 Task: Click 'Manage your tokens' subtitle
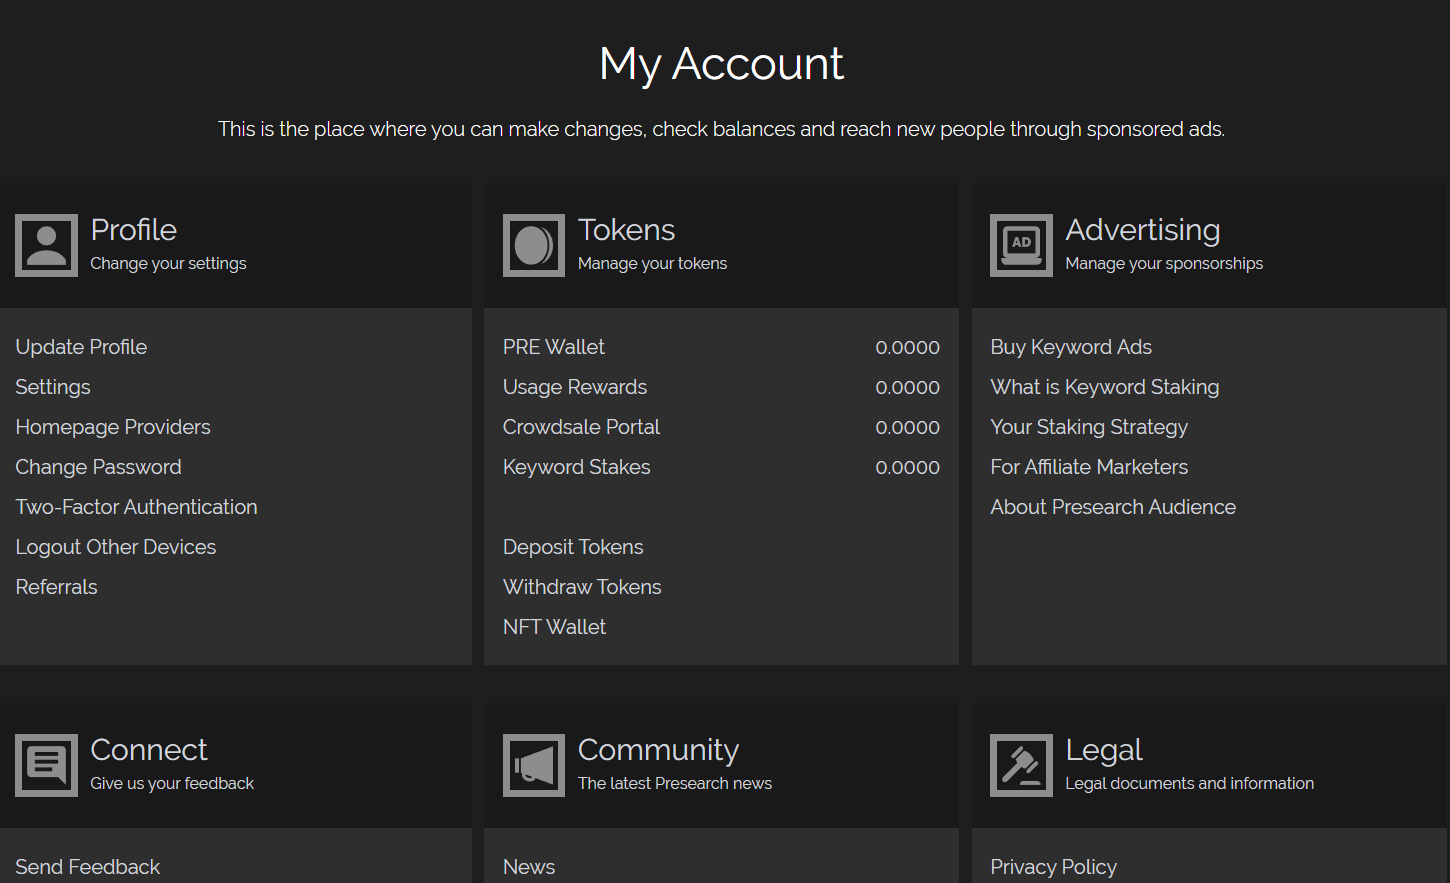point(652,264)
